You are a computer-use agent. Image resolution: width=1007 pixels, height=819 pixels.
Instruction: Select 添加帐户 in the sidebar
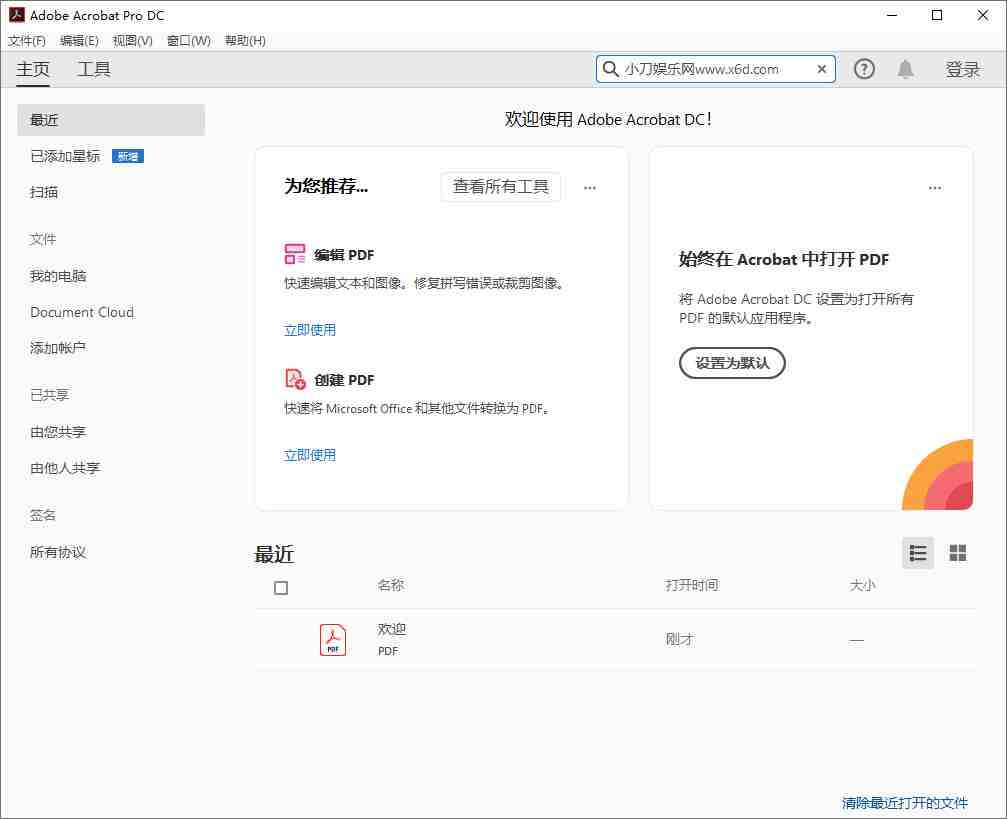point(57,348)
